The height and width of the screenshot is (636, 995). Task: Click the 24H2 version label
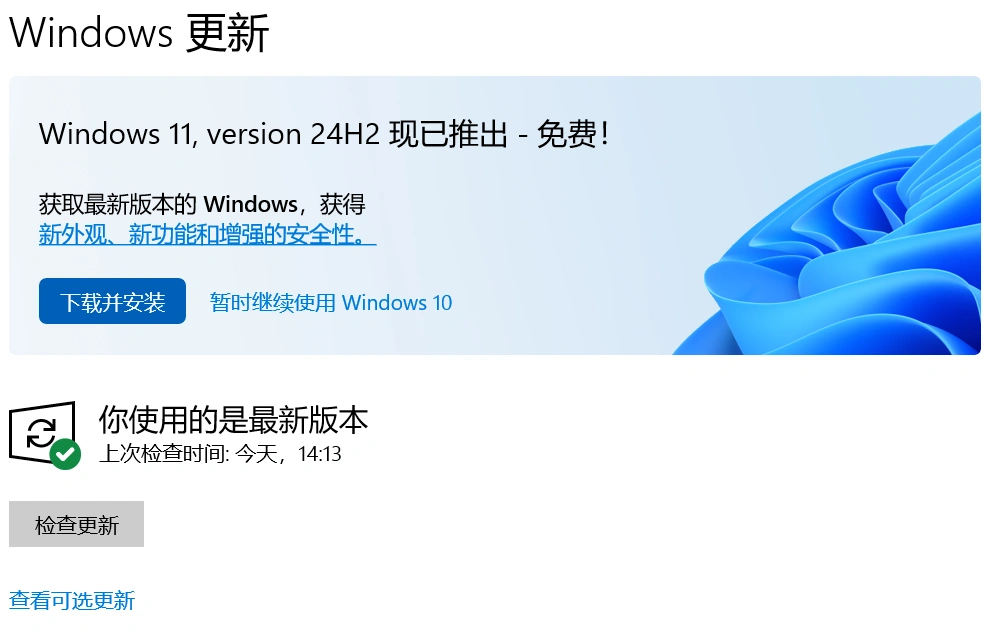(345, 134)
